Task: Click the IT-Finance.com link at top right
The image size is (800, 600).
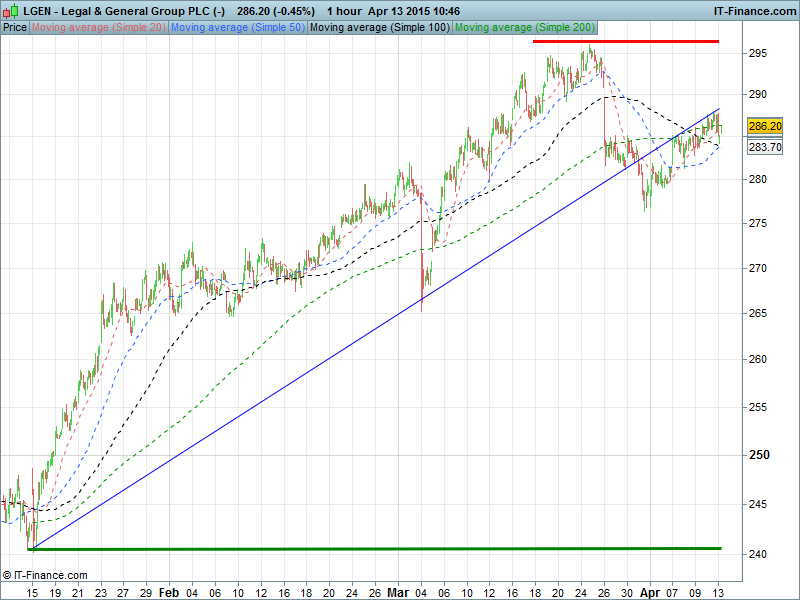Action: tap(753, 10)
